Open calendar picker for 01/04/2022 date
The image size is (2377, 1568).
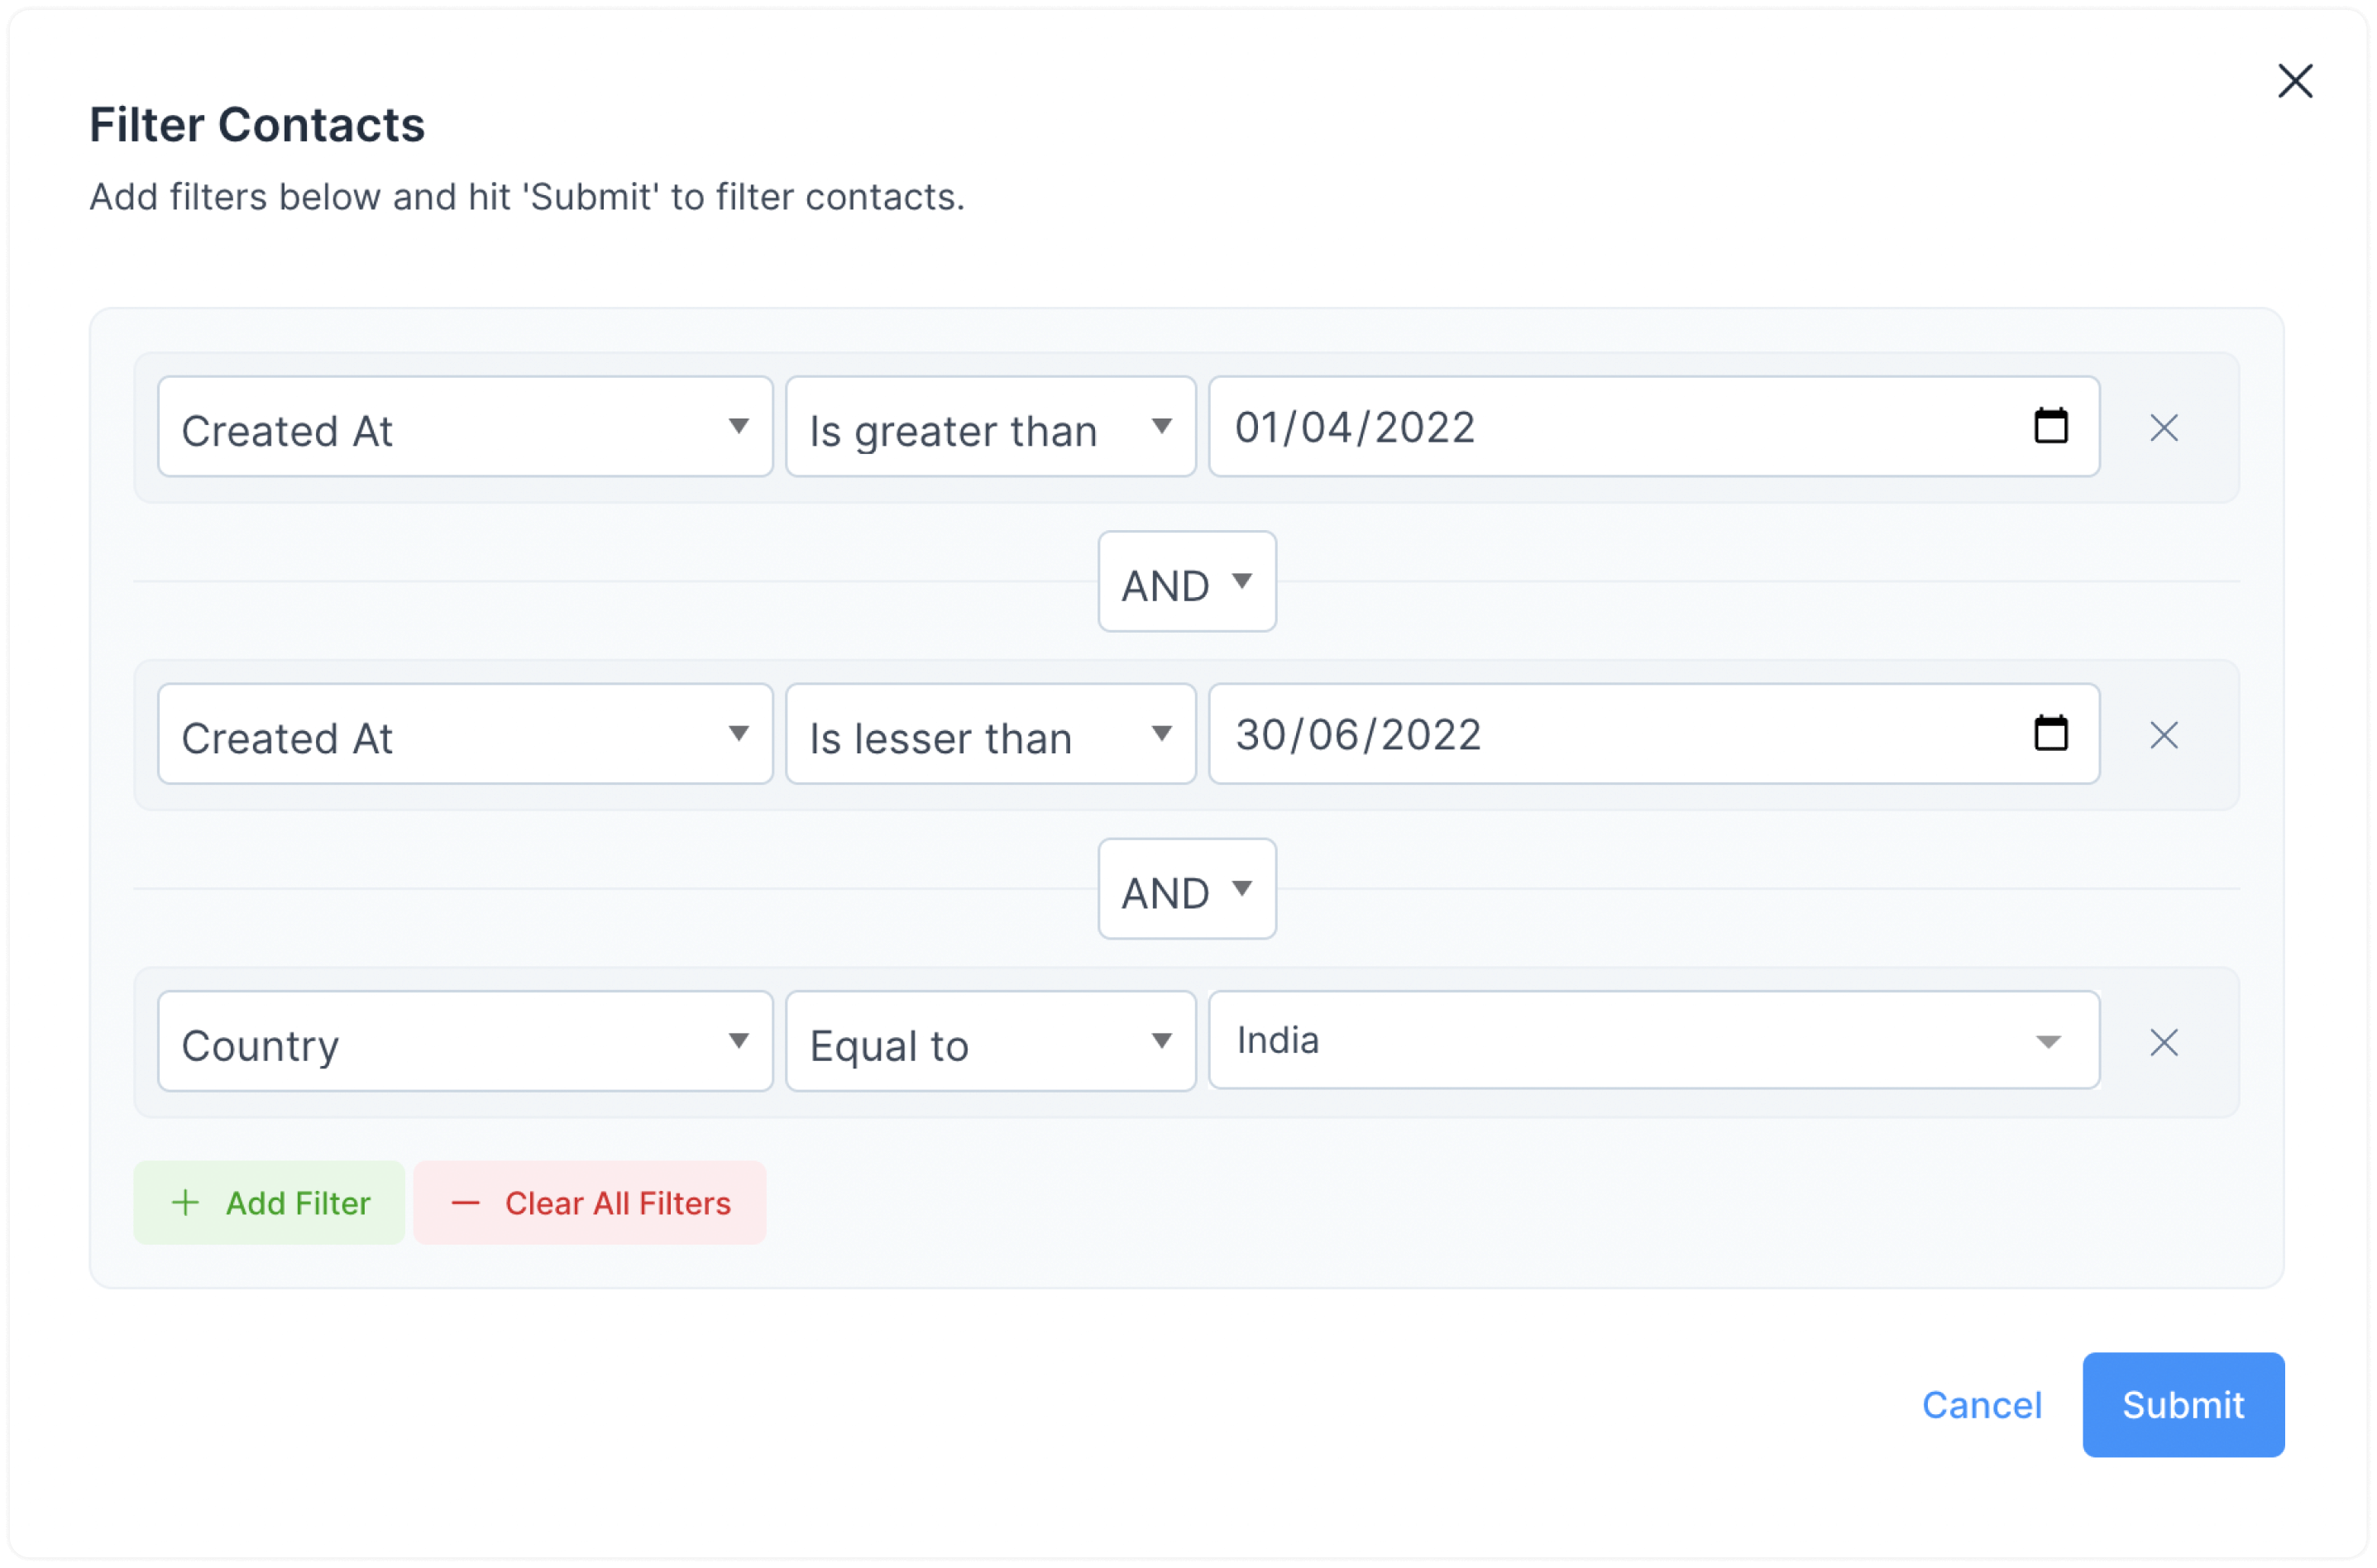pyautogui.click(x=2051, y=427)
